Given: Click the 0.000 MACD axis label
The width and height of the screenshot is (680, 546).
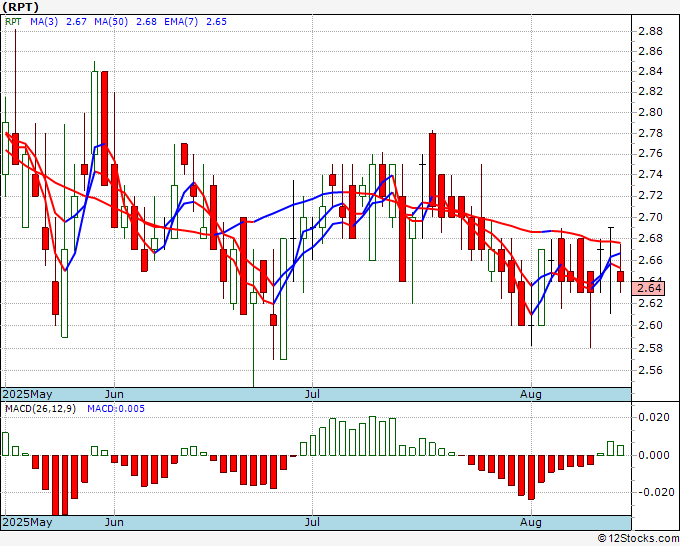Looking at the screenshot, I should [654, 455].
